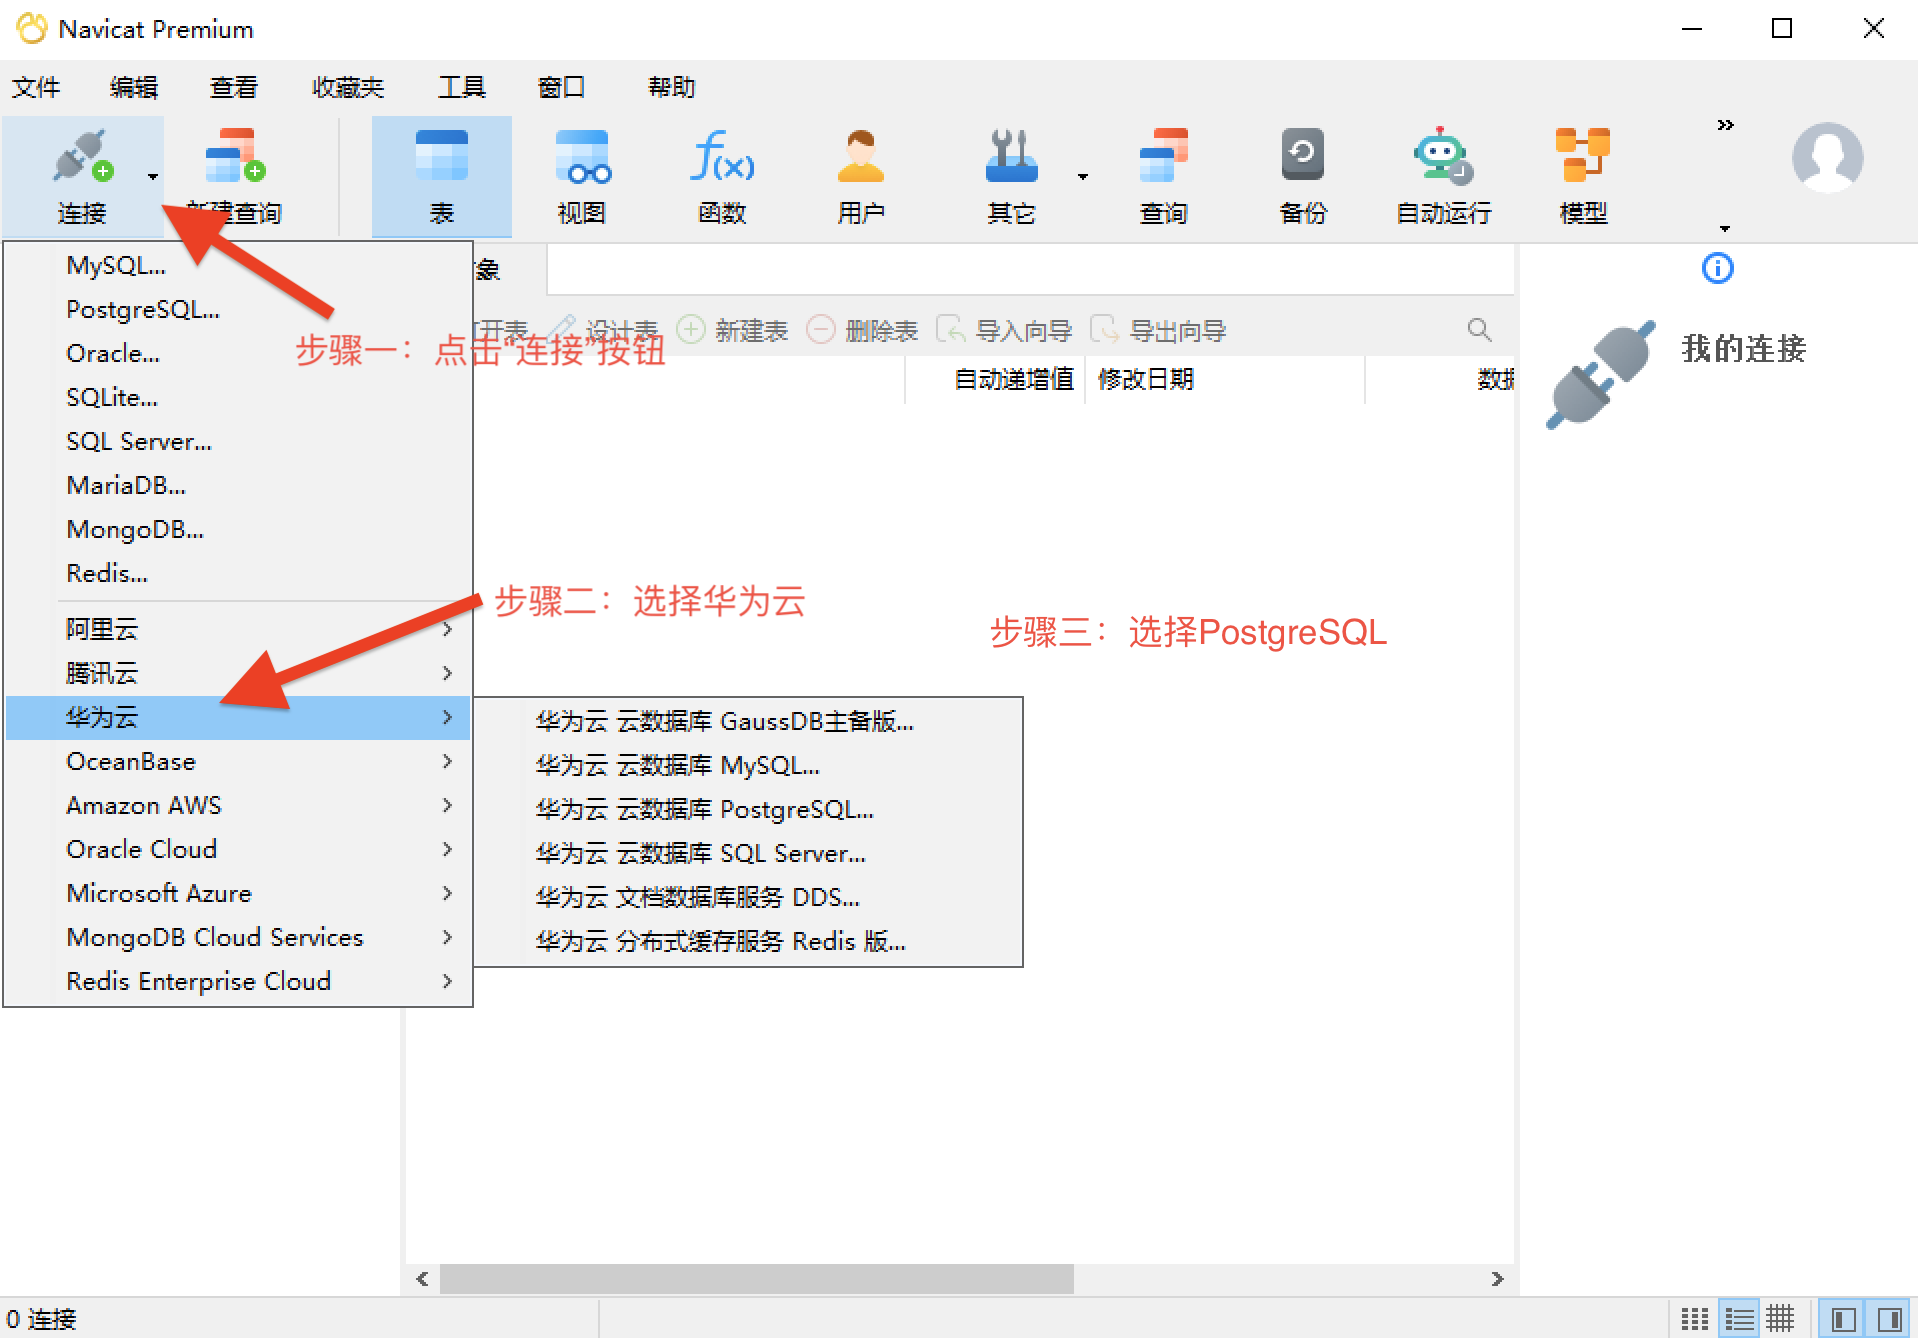Select 华为云 分布式缓存服务 Redis 版
Viewport: 1918px width, 1338px height.
(748, 941)
